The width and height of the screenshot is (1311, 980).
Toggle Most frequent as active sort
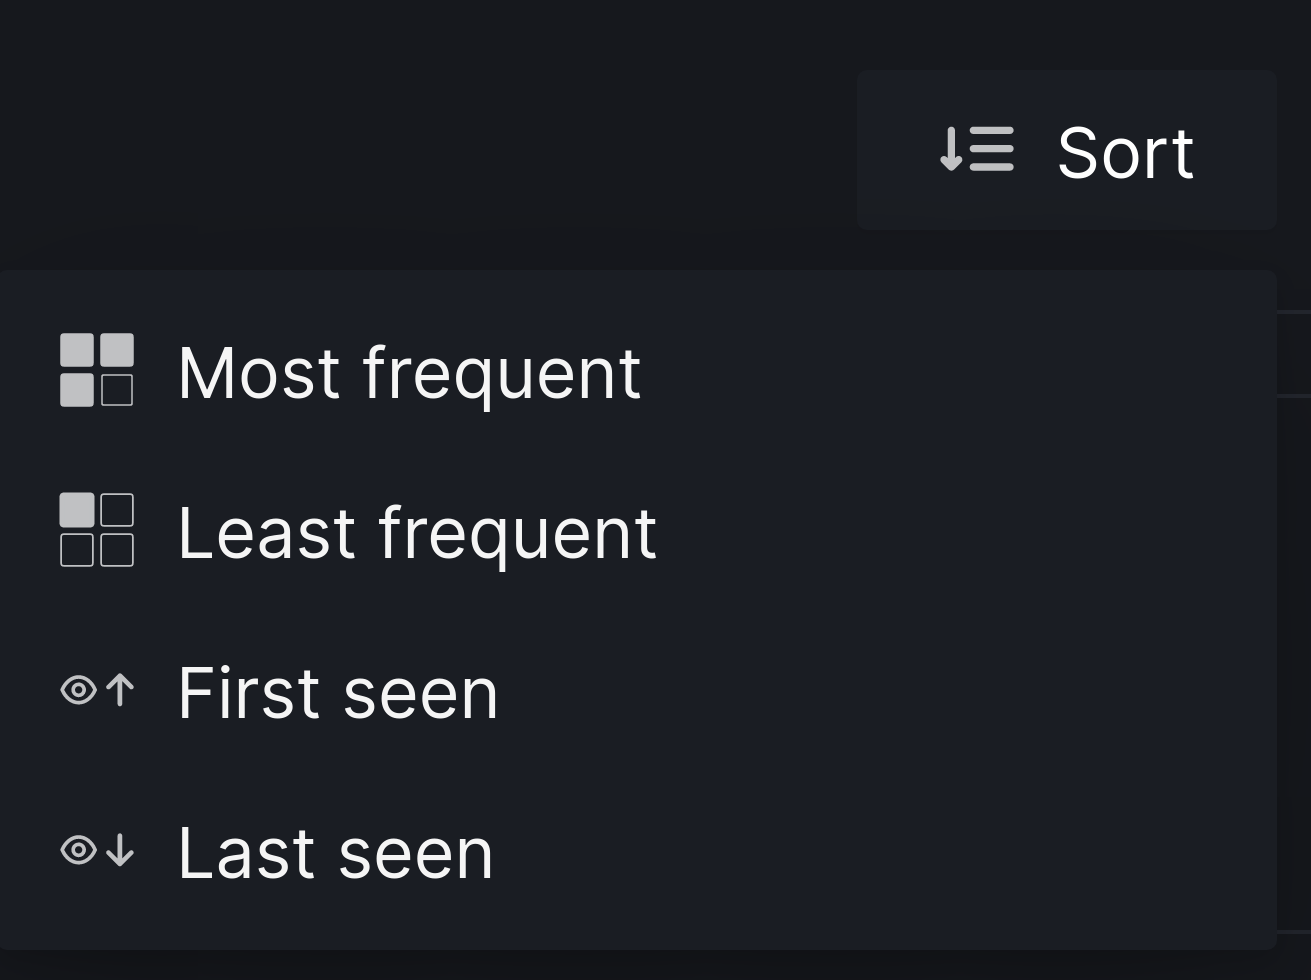408,371
